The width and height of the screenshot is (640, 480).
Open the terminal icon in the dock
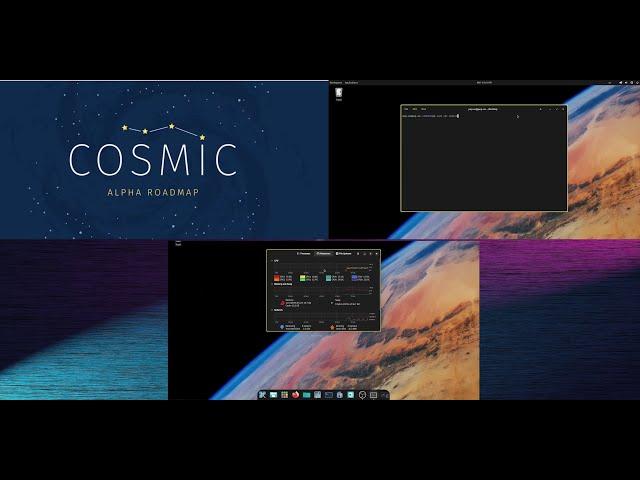coord(329,395)
